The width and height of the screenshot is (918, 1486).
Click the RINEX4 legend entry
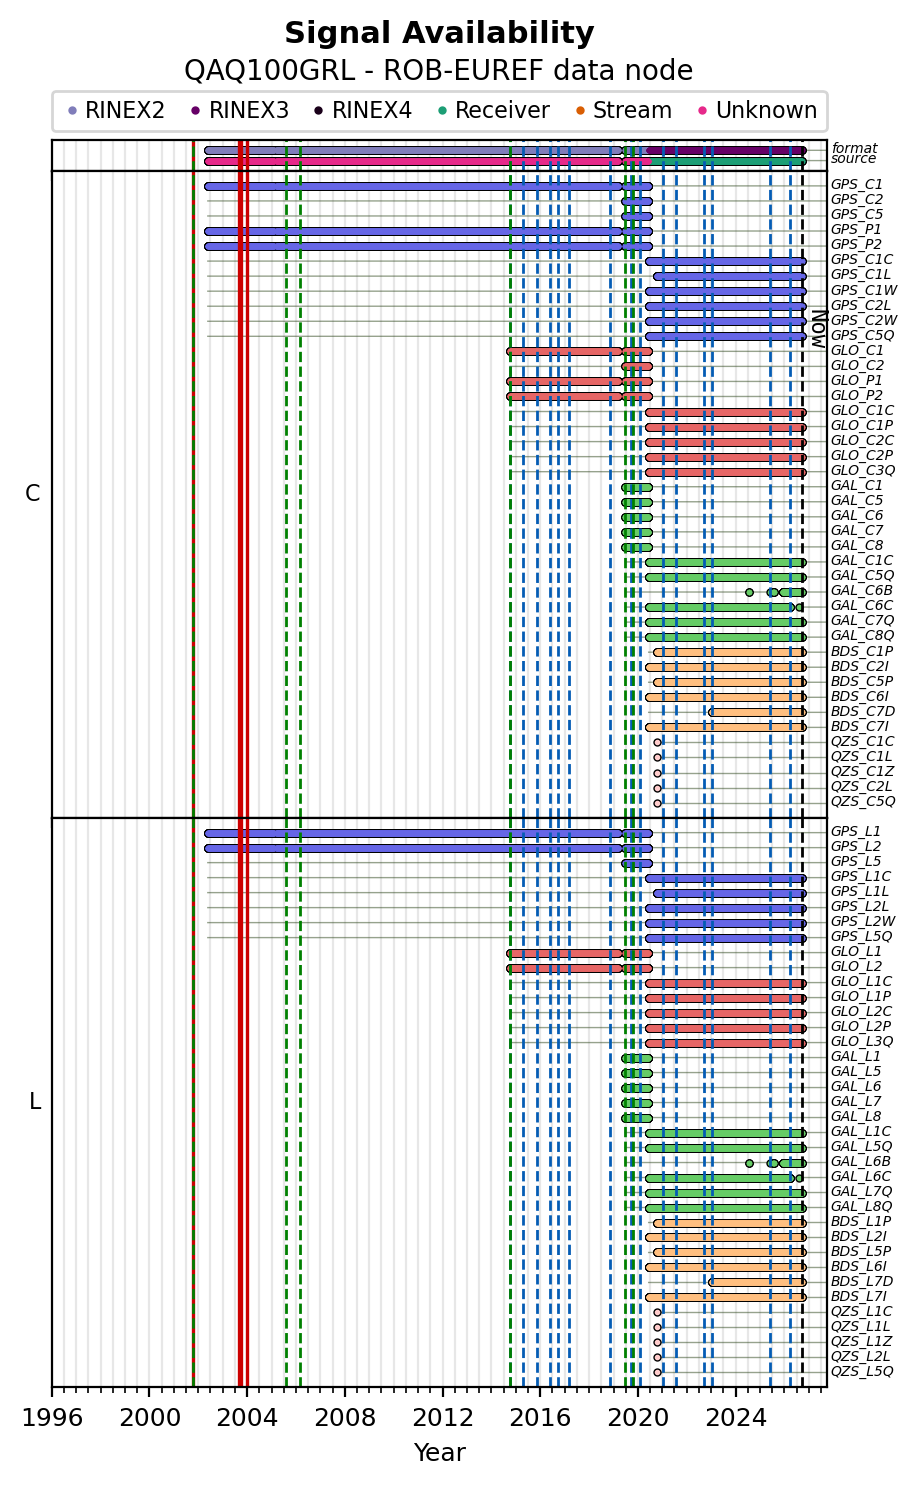(x=362, y=111)
